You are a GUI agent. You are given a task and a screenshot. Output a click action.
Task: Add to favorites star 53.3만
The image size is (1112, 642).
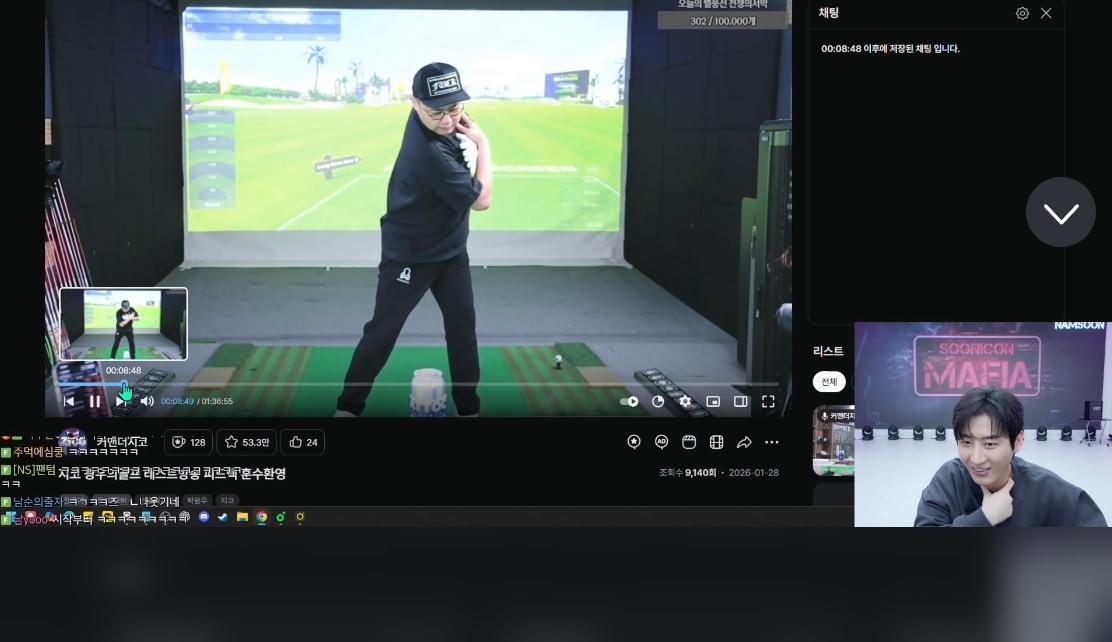(246, 442)
